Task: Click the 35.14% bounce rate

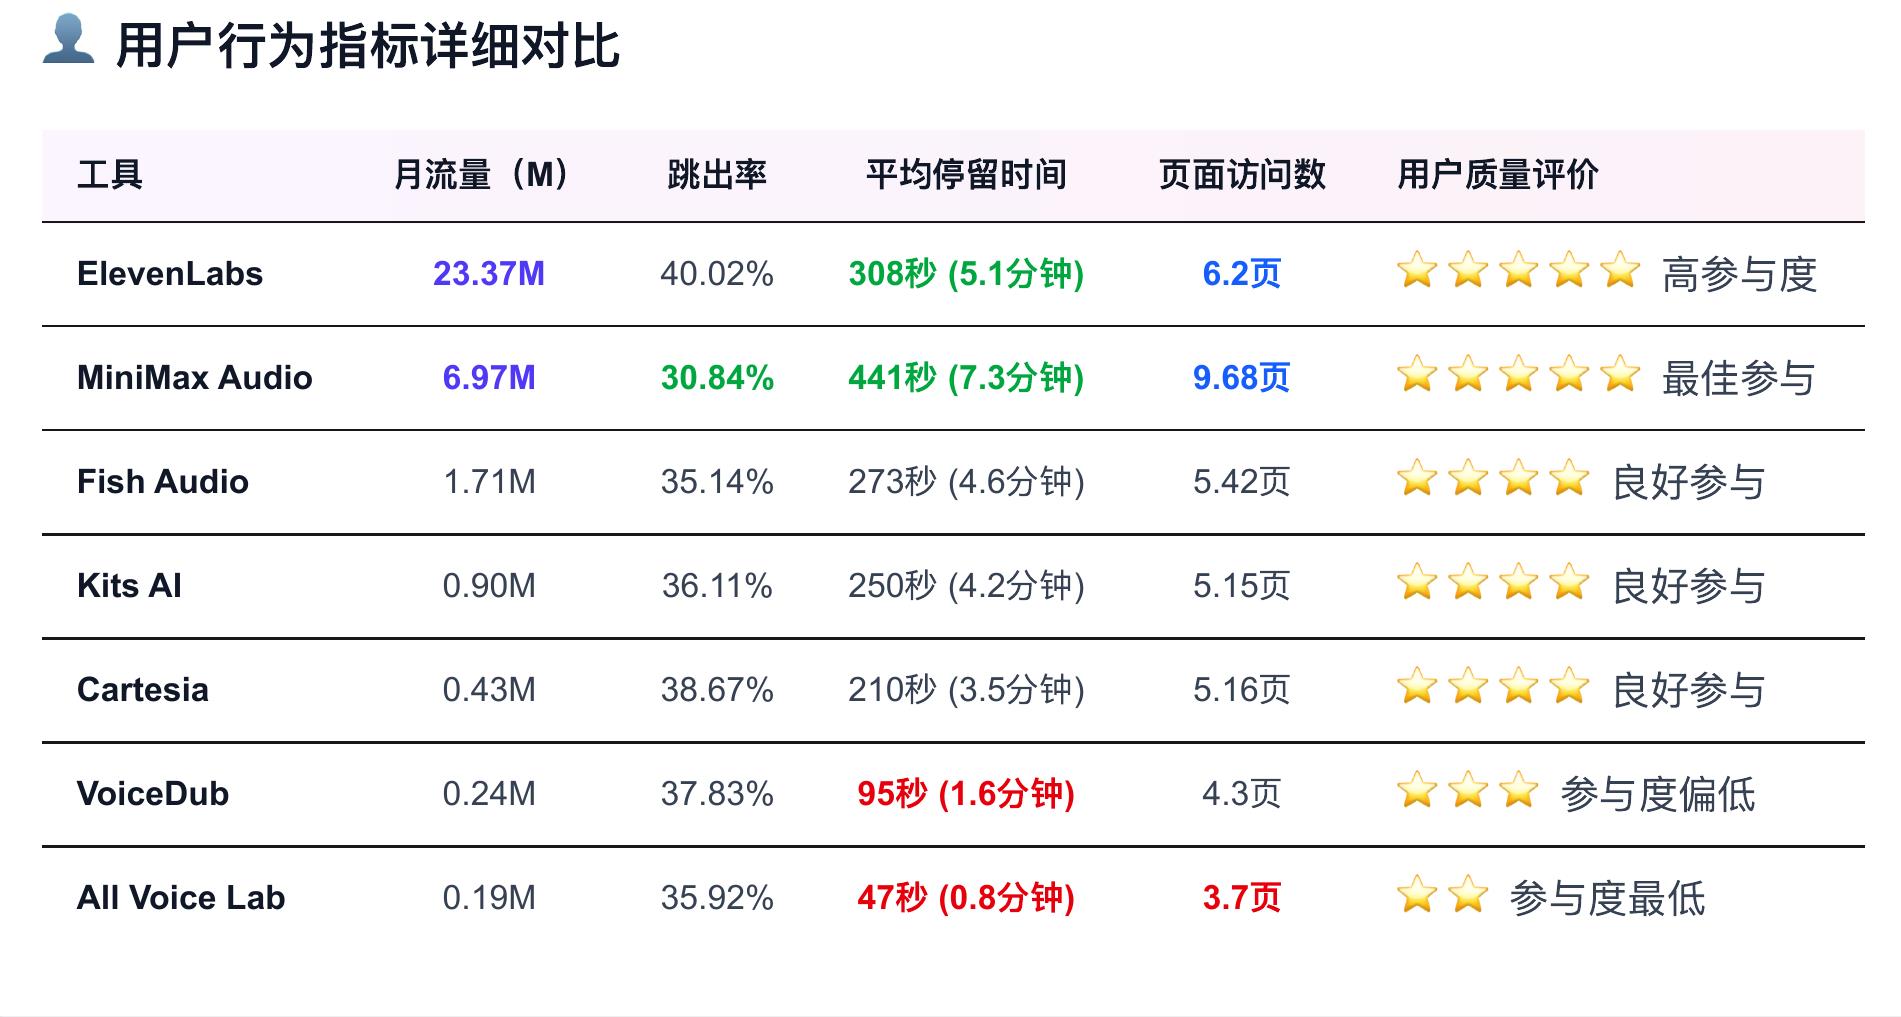Action: coord(717,482)
